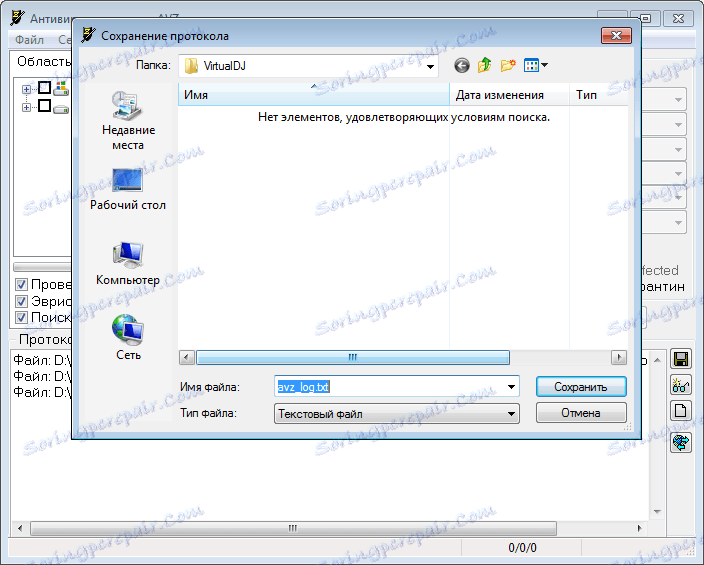Click the 0/0/0 status bar entry
This screenshot has height=565, width=704.
click(x=522, y=548)
